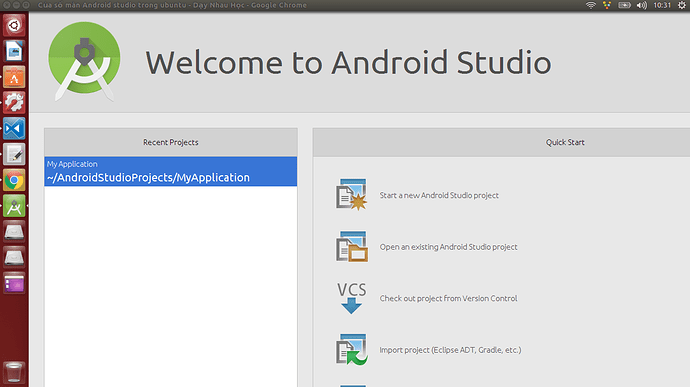Open the 10:31 clock menu

click(662, 5)
